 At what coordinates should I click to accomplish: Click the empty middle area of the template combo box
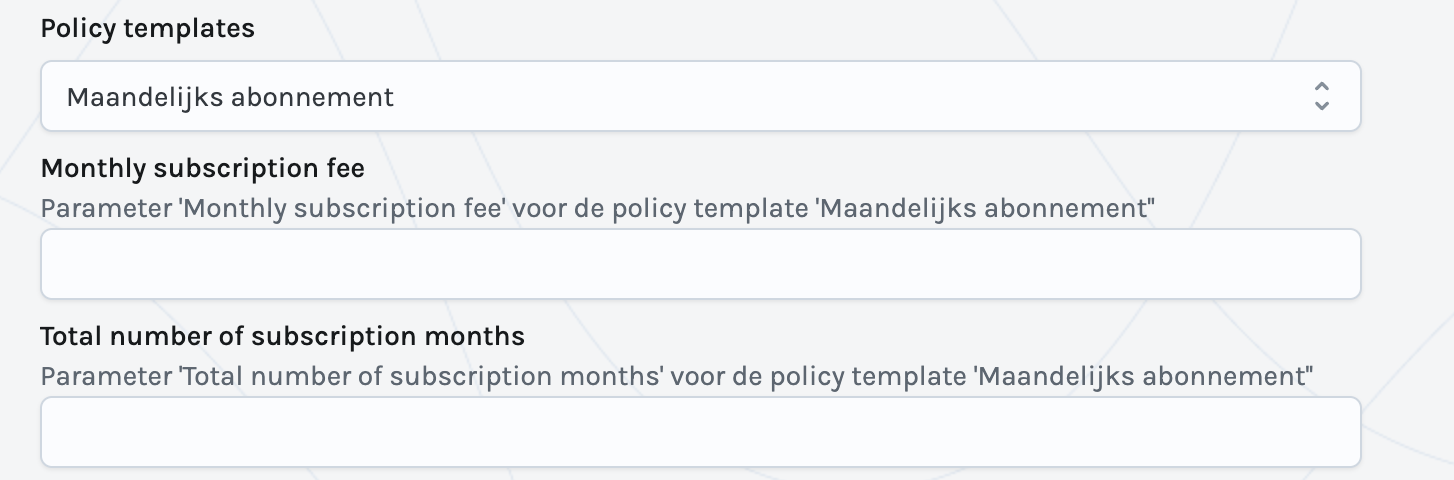coord(800,96)
